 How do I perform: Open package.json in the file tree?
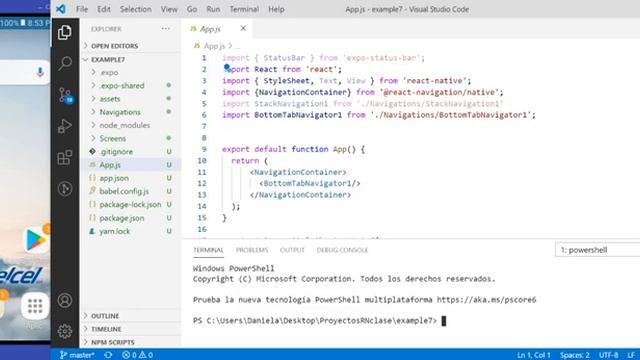pos(131,218)
